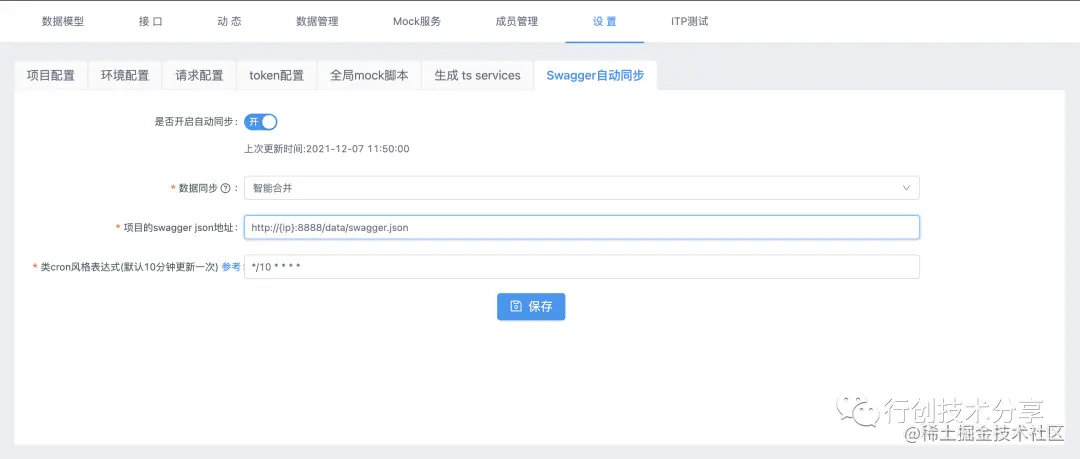Open the token配置 tab
1080x459 pixels.
(276, 75)
